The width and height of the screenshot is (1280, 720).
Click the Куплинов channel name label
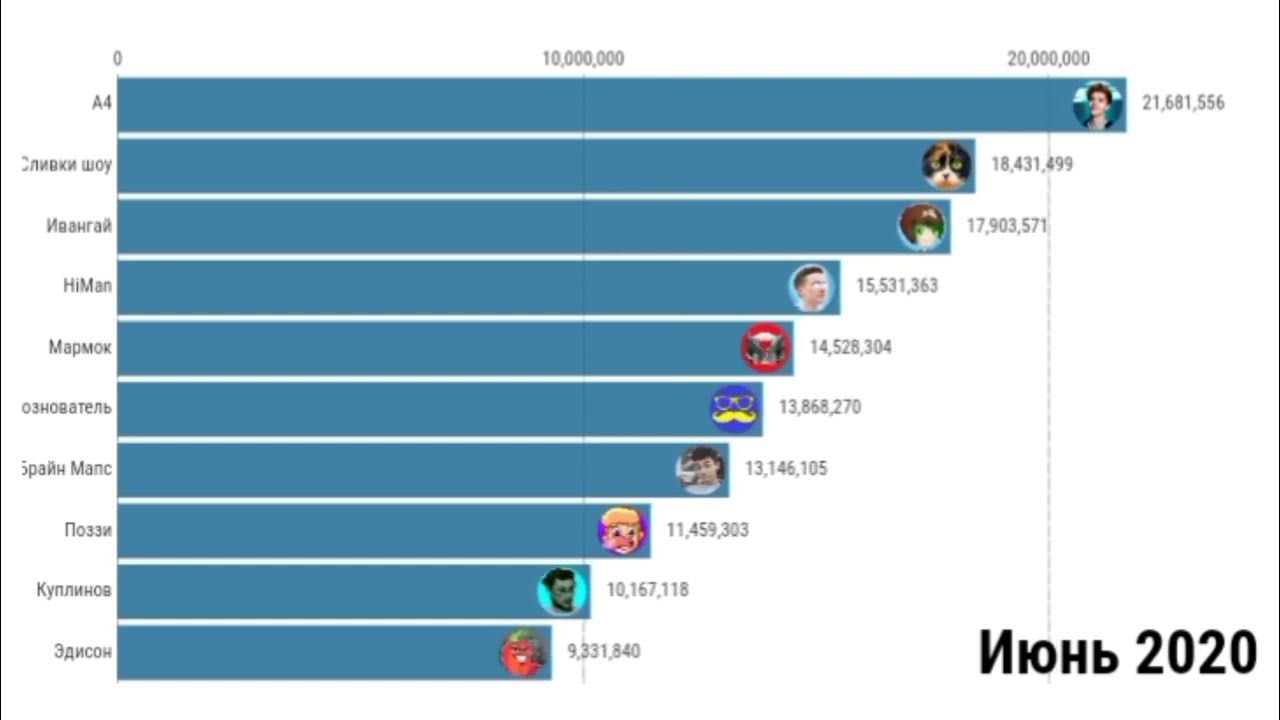pyautogui.click(x=74, y=590)
